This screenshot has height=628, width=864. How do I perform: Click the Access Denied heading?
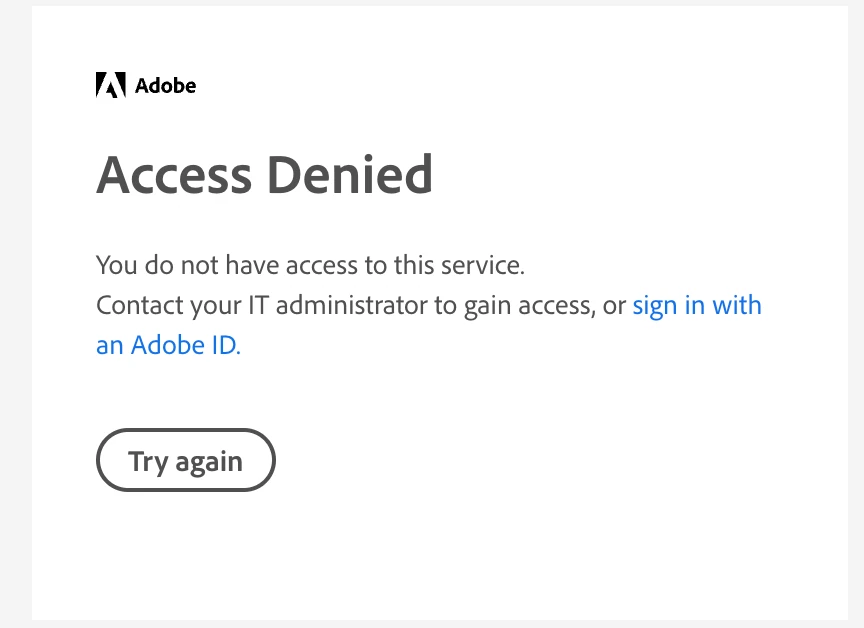point(264,175)
